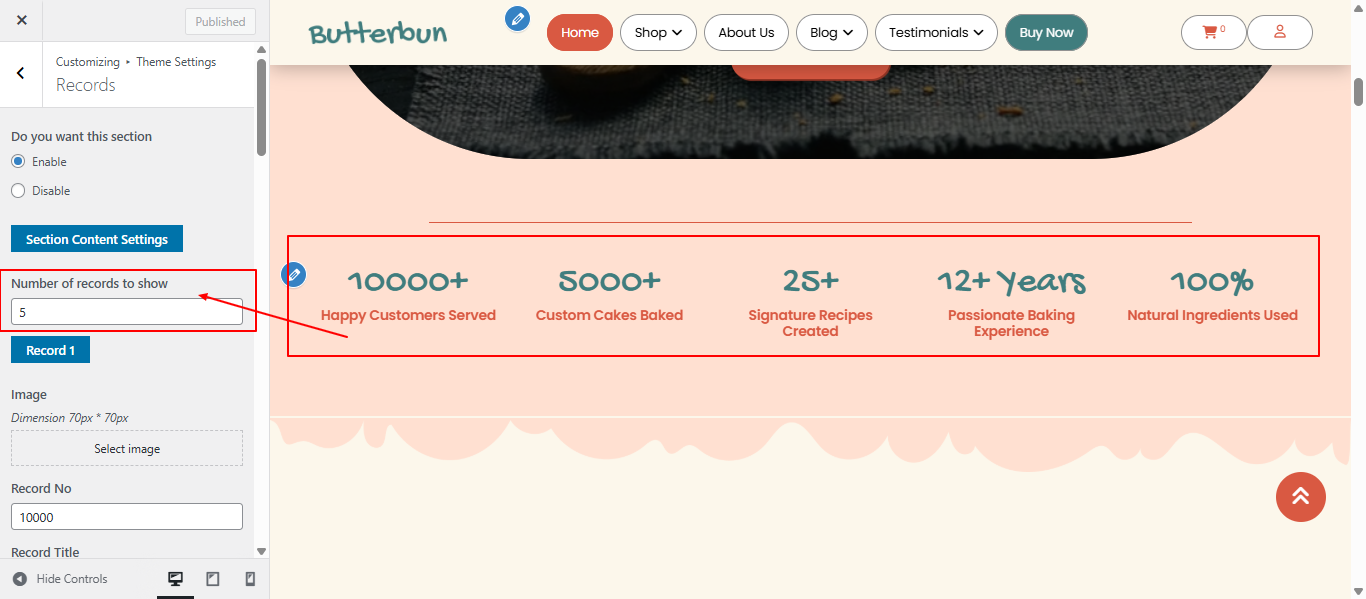Open the account/user icon
The width and height of the screenshot is (1366, 599).
(1280, 32)
